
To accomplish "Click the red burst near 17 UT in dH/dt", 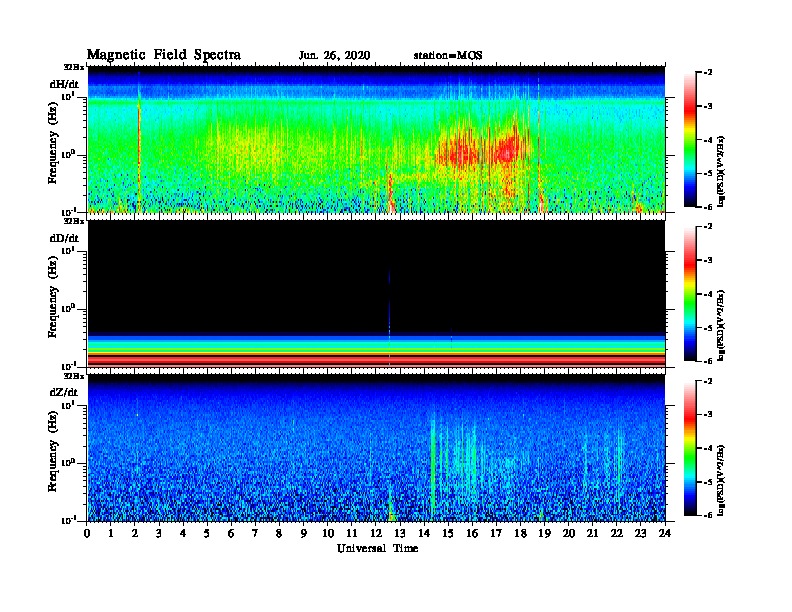I will [508, 151].
